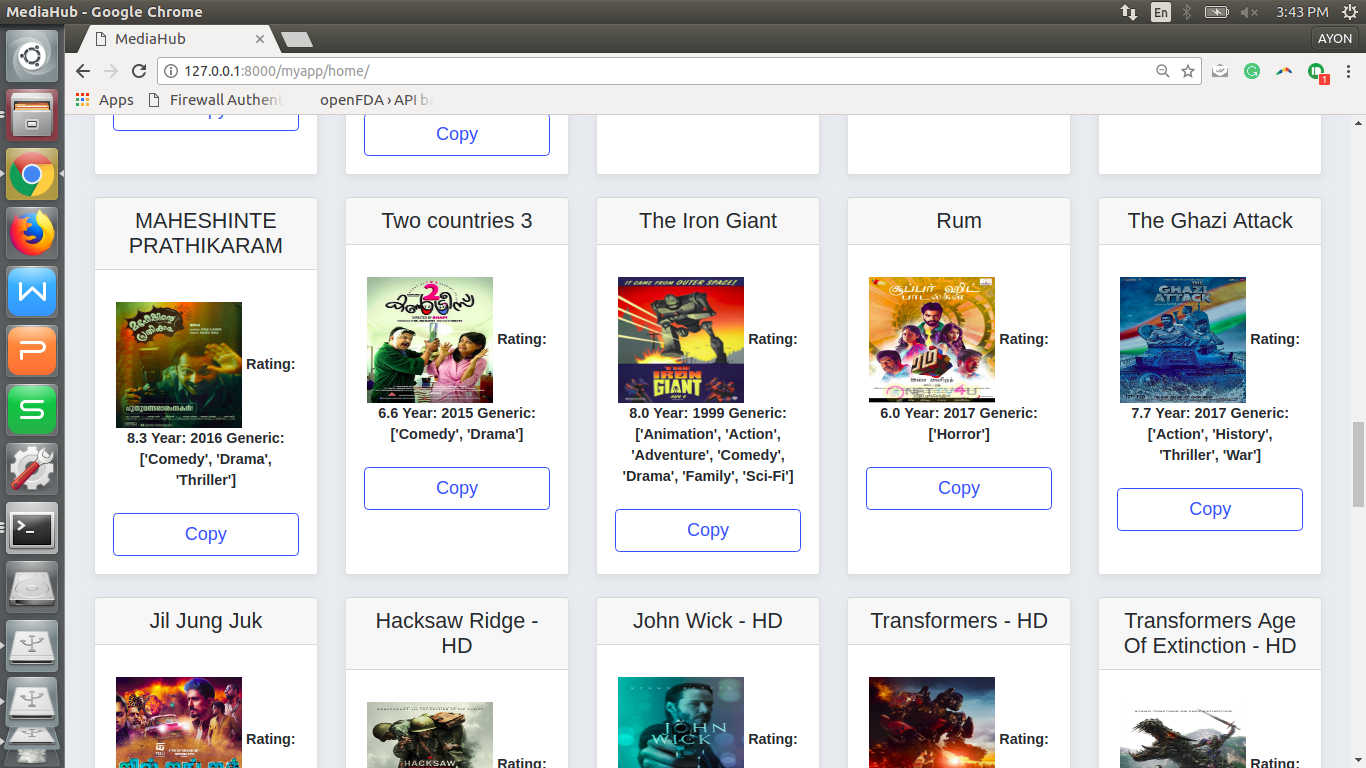Click the Hacksaw Ridge poster

pos(430,735)
